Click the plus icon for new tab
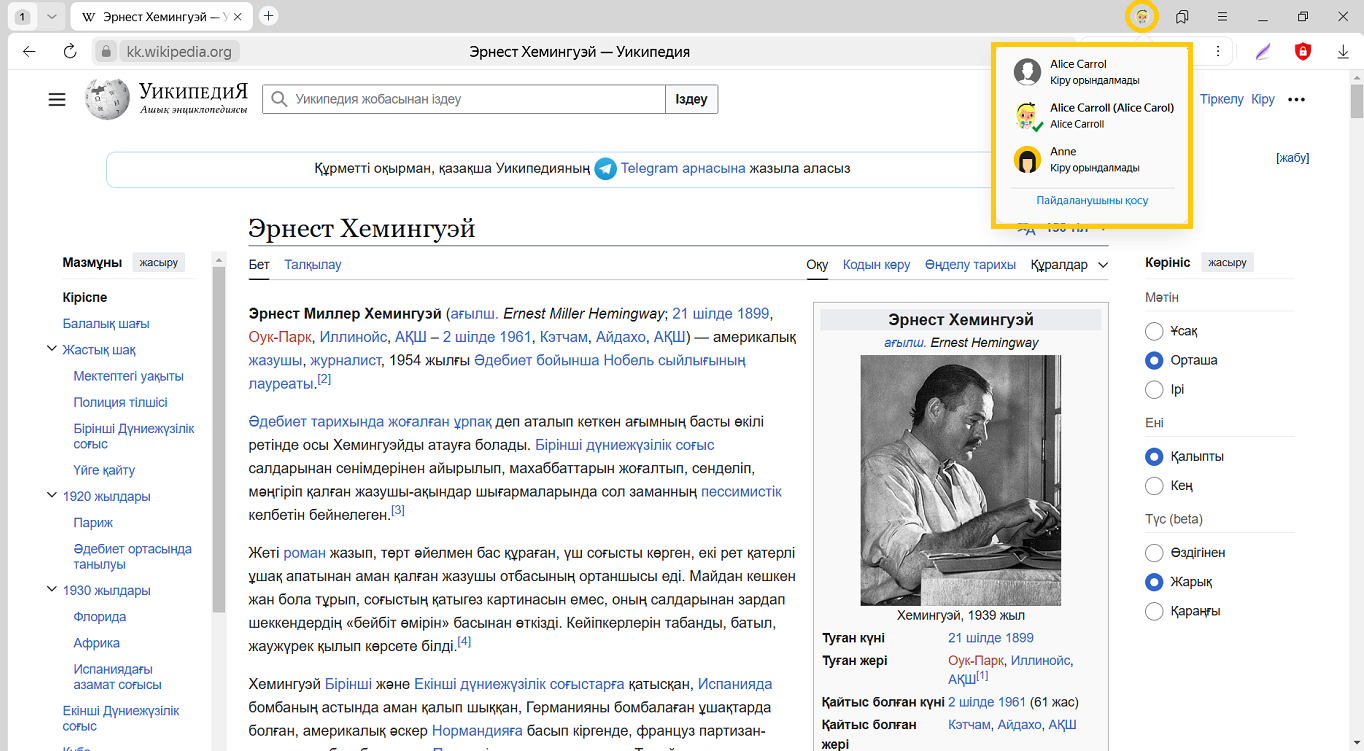1364x751 pixels. tap(268, 16)
